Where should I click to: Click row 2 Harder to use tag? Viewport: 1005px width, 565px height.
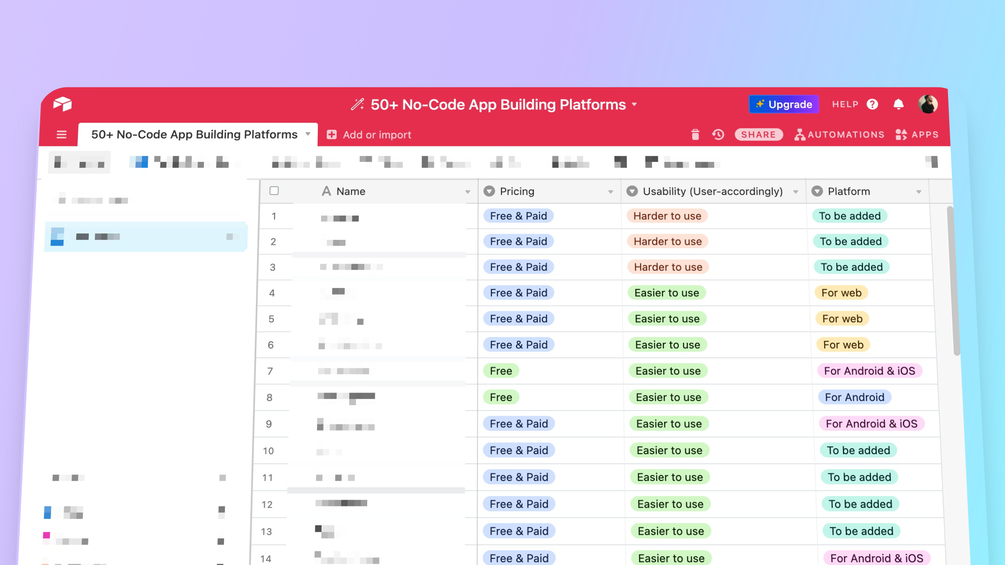pyautogui.click(x=668, y=242)
